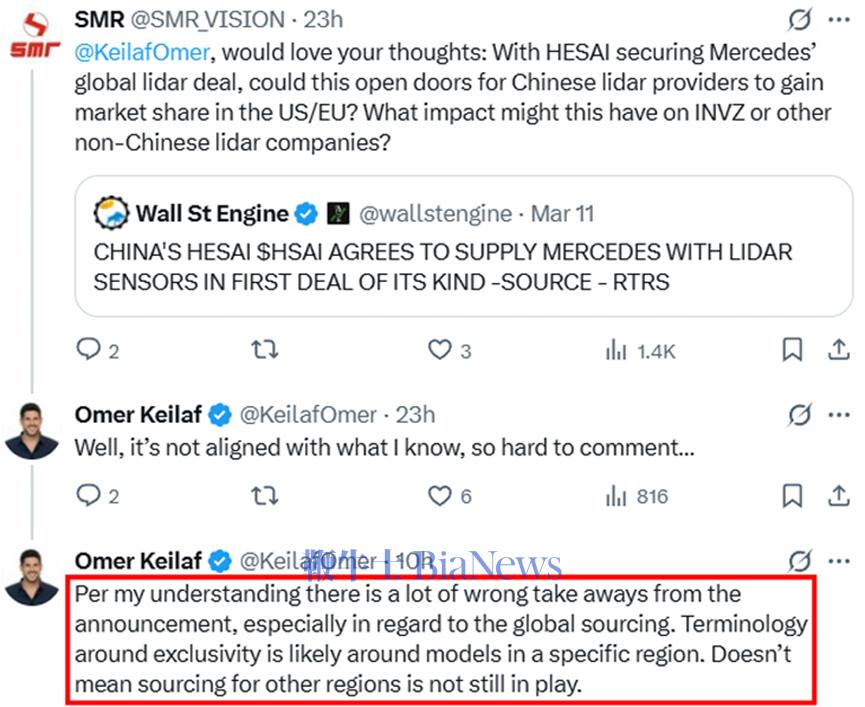Open quoted Wall St Engine tweet
This screenshot has width=865, height=707.
464,246
